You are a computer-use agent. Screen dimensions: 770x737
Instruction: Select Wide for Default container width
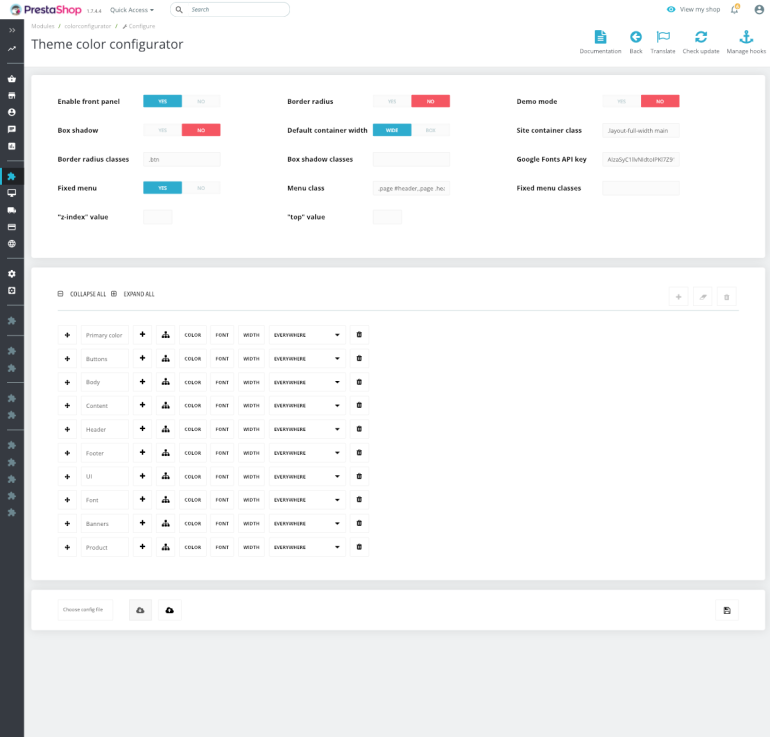click(392, 130)
